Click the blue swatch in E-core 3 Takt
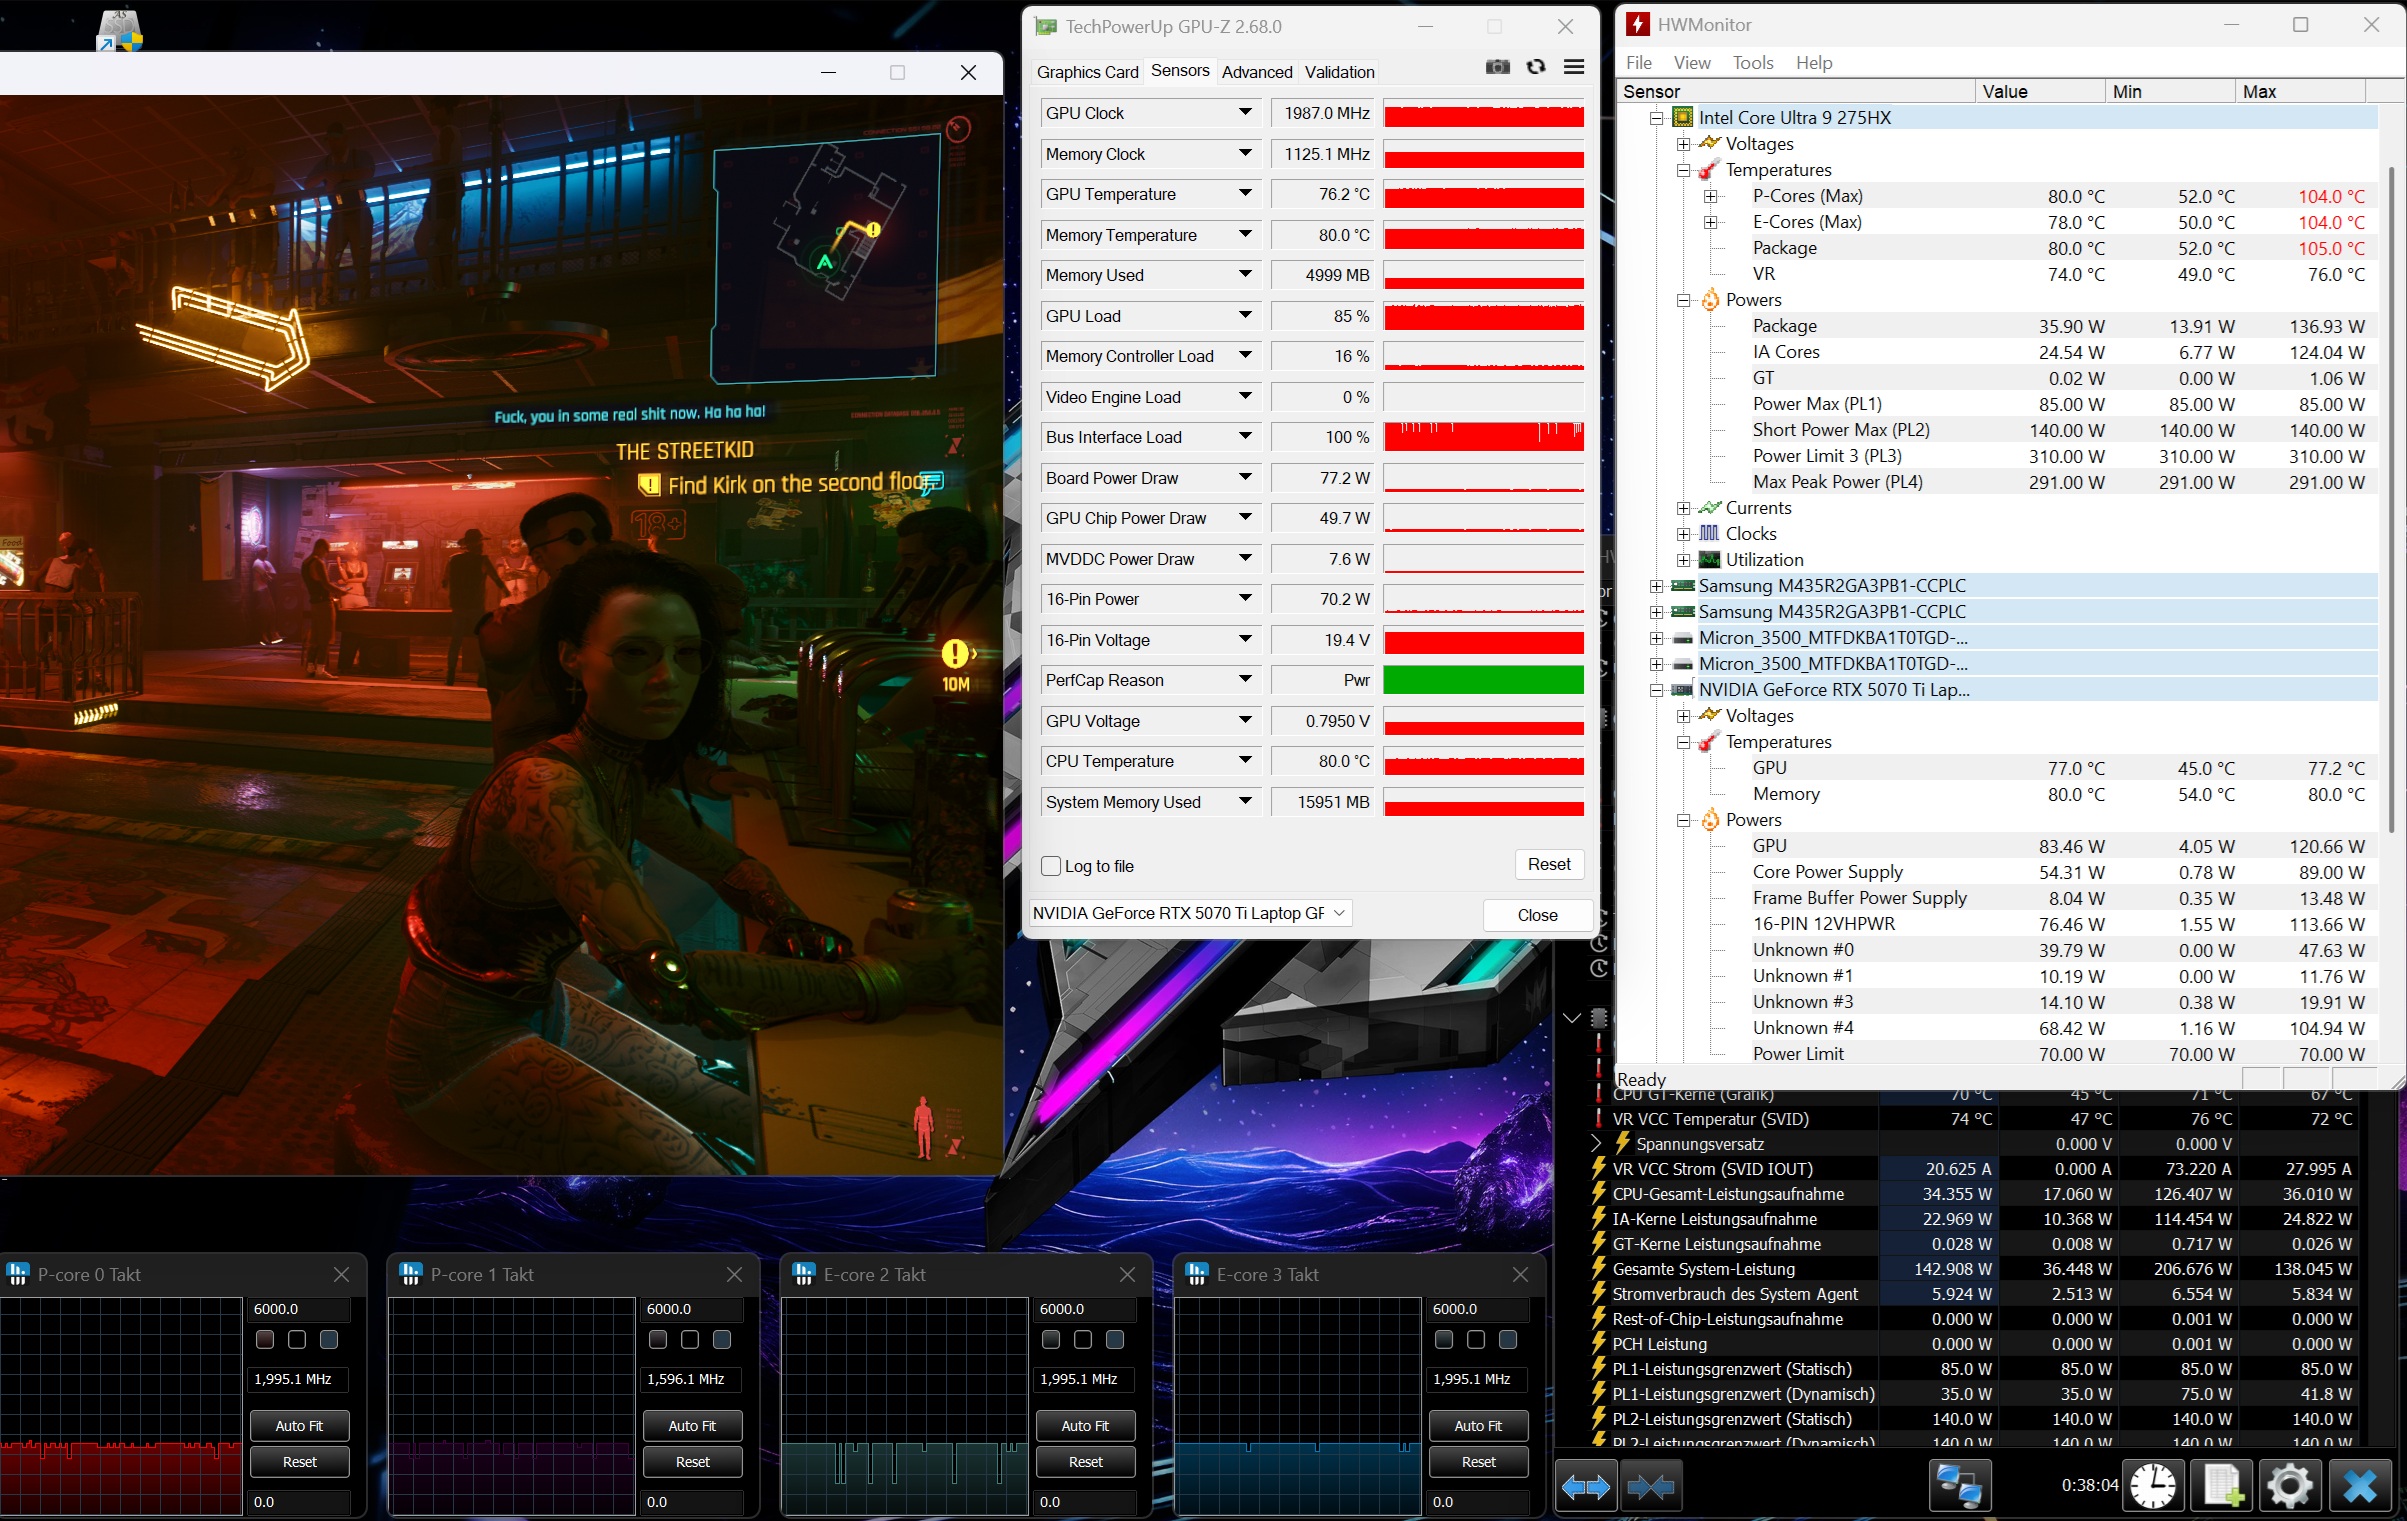The width and height of the screenshot is (2407, 1521). click(x=1508, y=1339)
